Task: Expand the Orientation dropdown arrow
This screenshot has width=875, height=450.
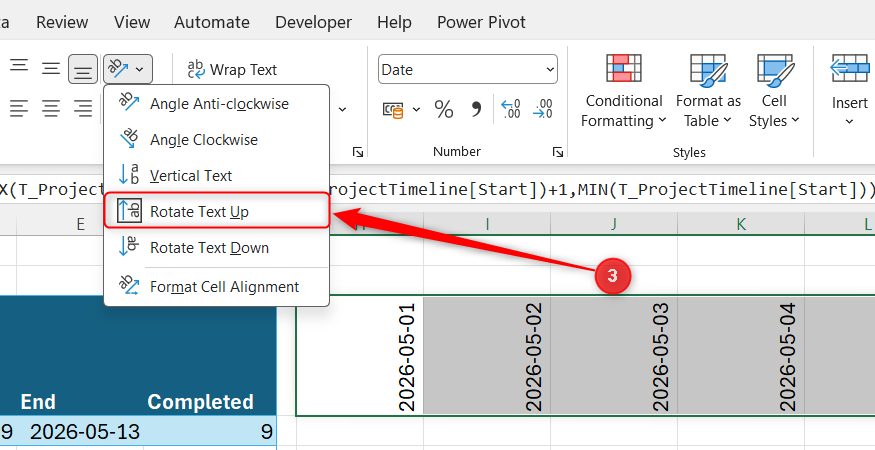Action: click(140, 69)
